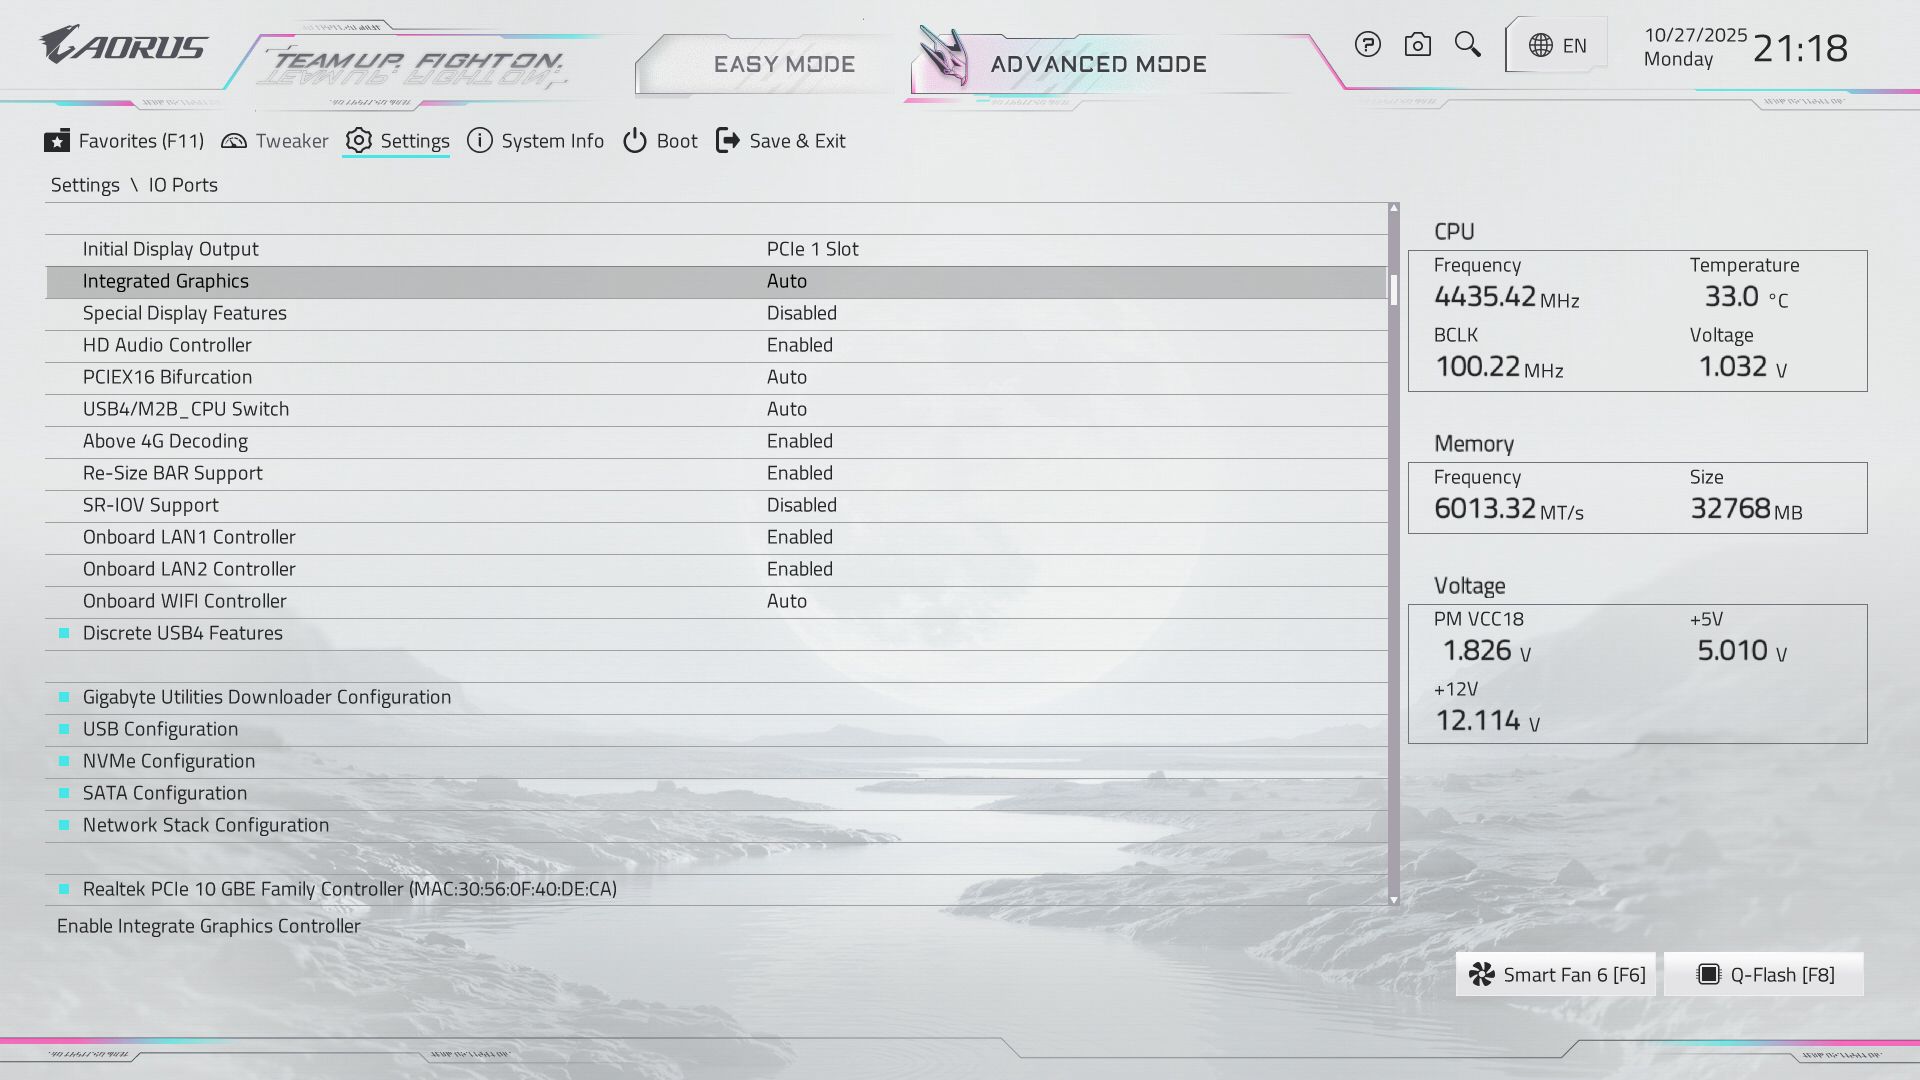Expand USB Configuration submenu
Image resolution: width=1920 pixels, height=1080 pixels.
[160, 729]
